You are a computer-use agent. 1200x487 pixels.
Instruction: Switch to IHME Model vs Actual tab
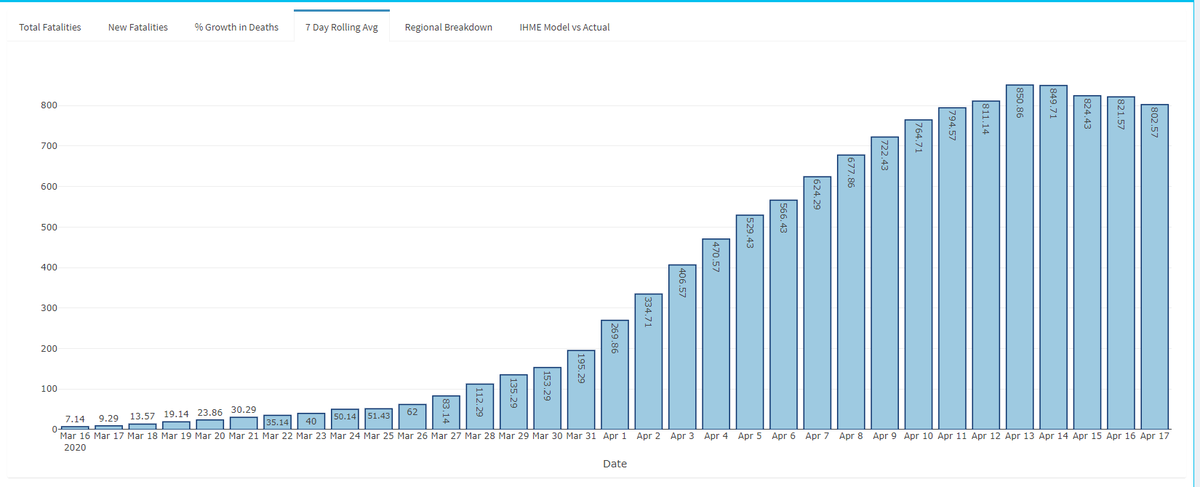pos(565,27)
